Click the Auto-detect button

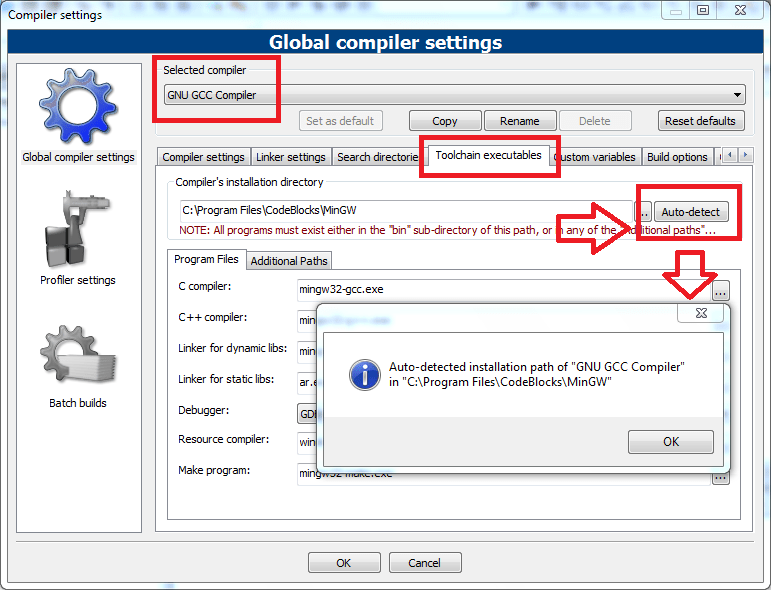click(x=691, y=212)
